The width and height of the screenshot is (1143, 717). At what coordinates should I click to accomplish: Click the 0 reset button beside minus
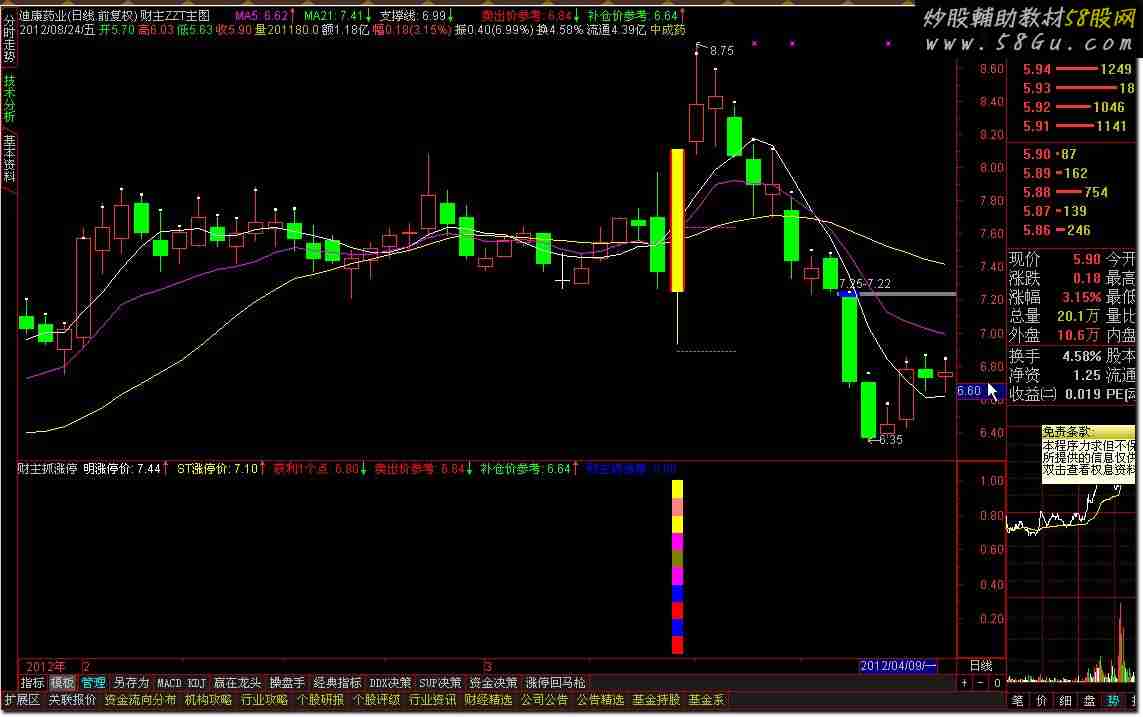(x=996, y=683)
